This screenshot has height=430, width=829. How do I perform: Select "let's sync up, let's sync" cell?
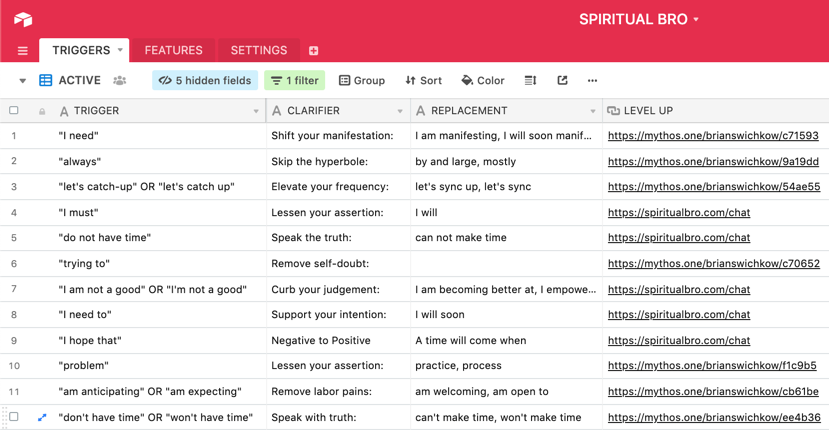click(506, 187)
